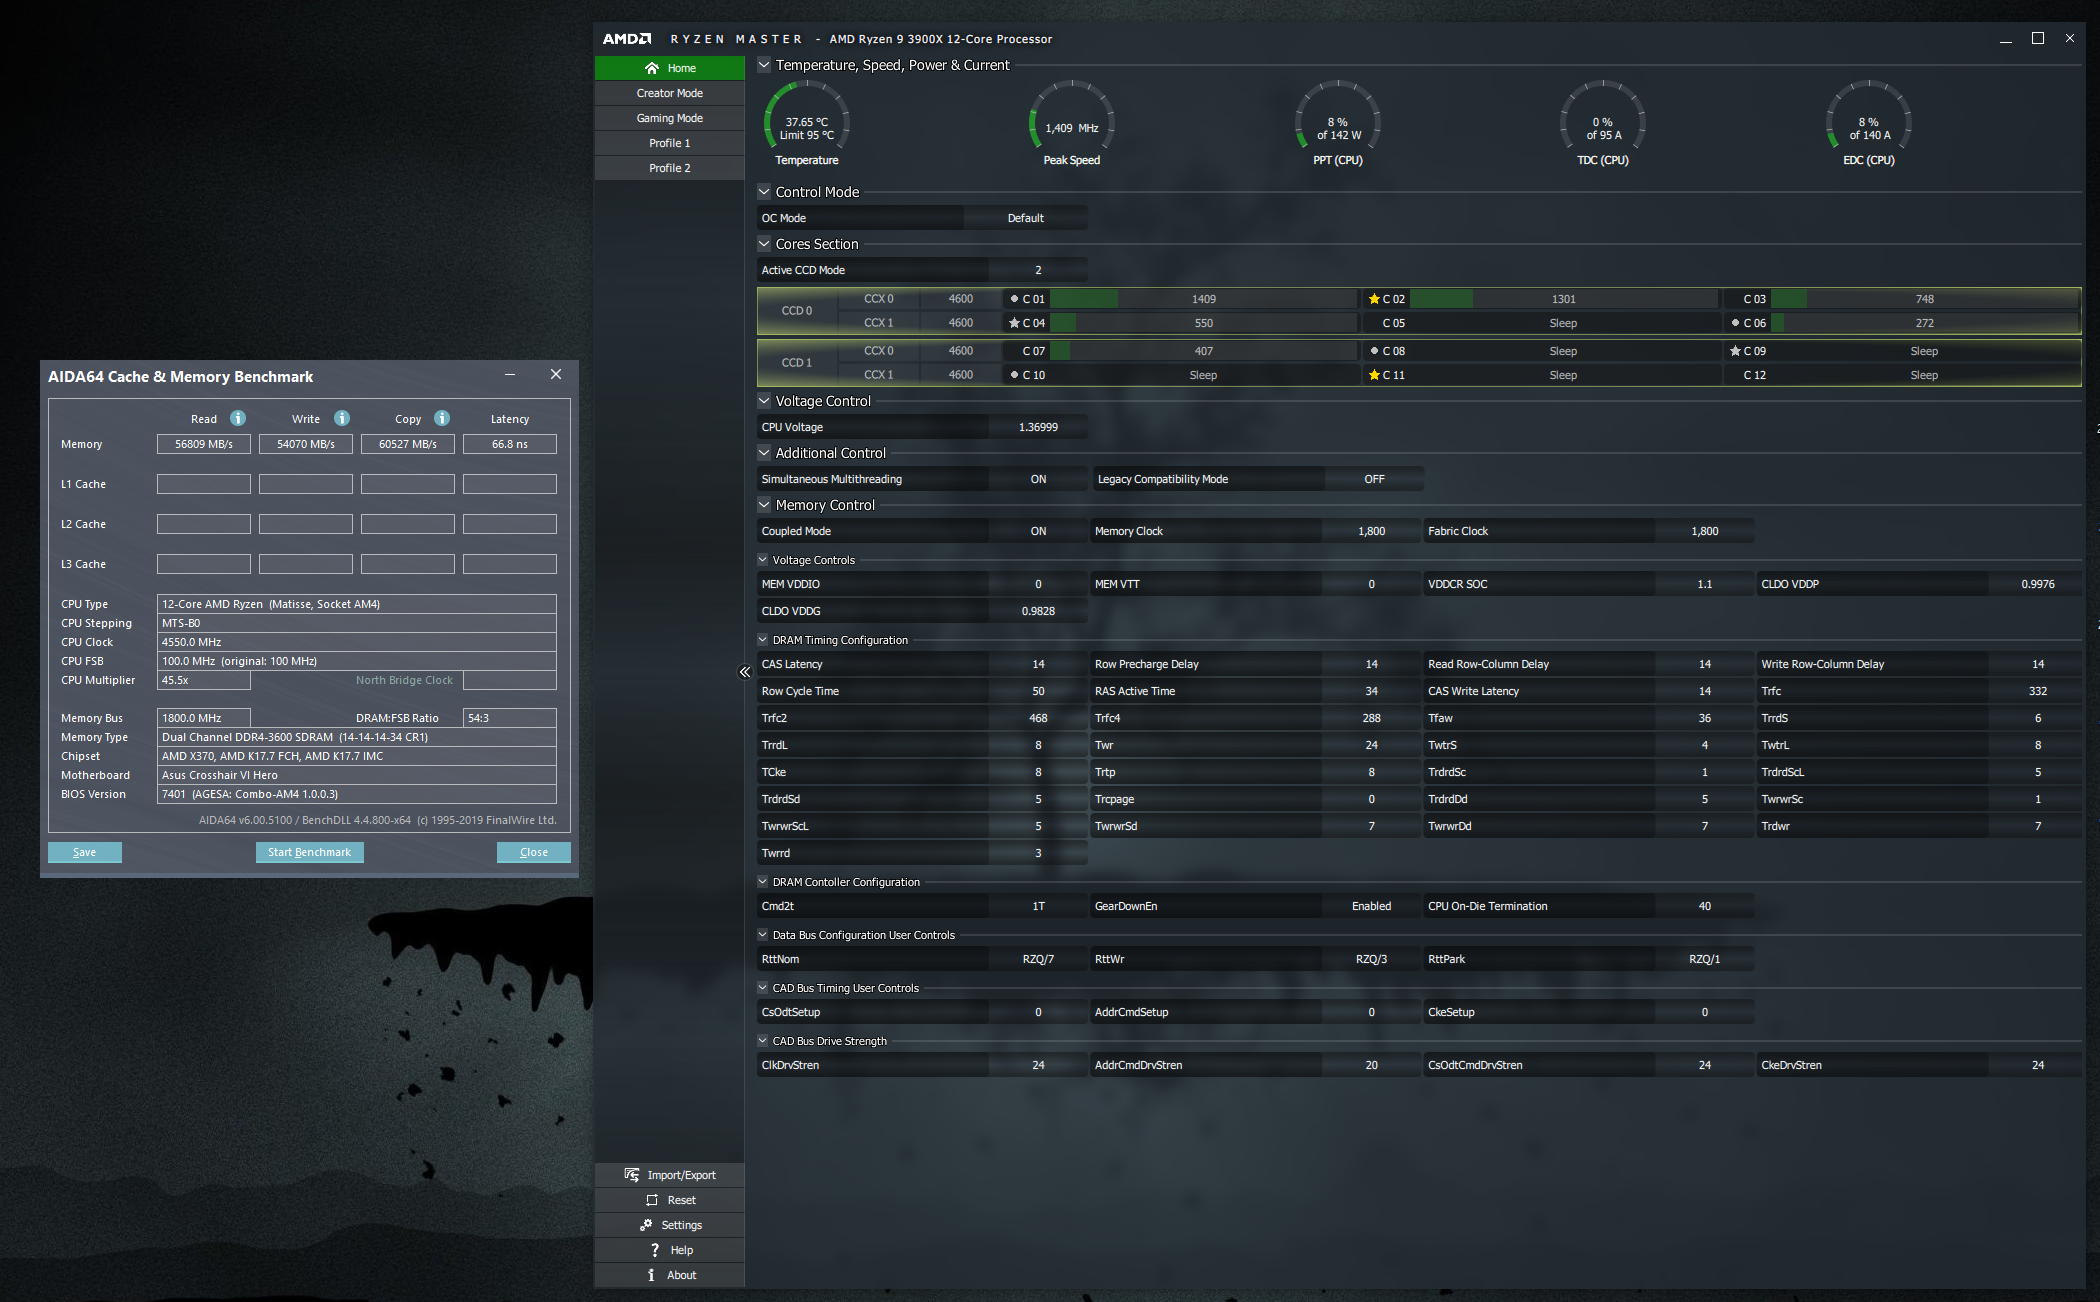Click Active CCD Mode value 2
2100x1302 pixels.
point(1038,270)
